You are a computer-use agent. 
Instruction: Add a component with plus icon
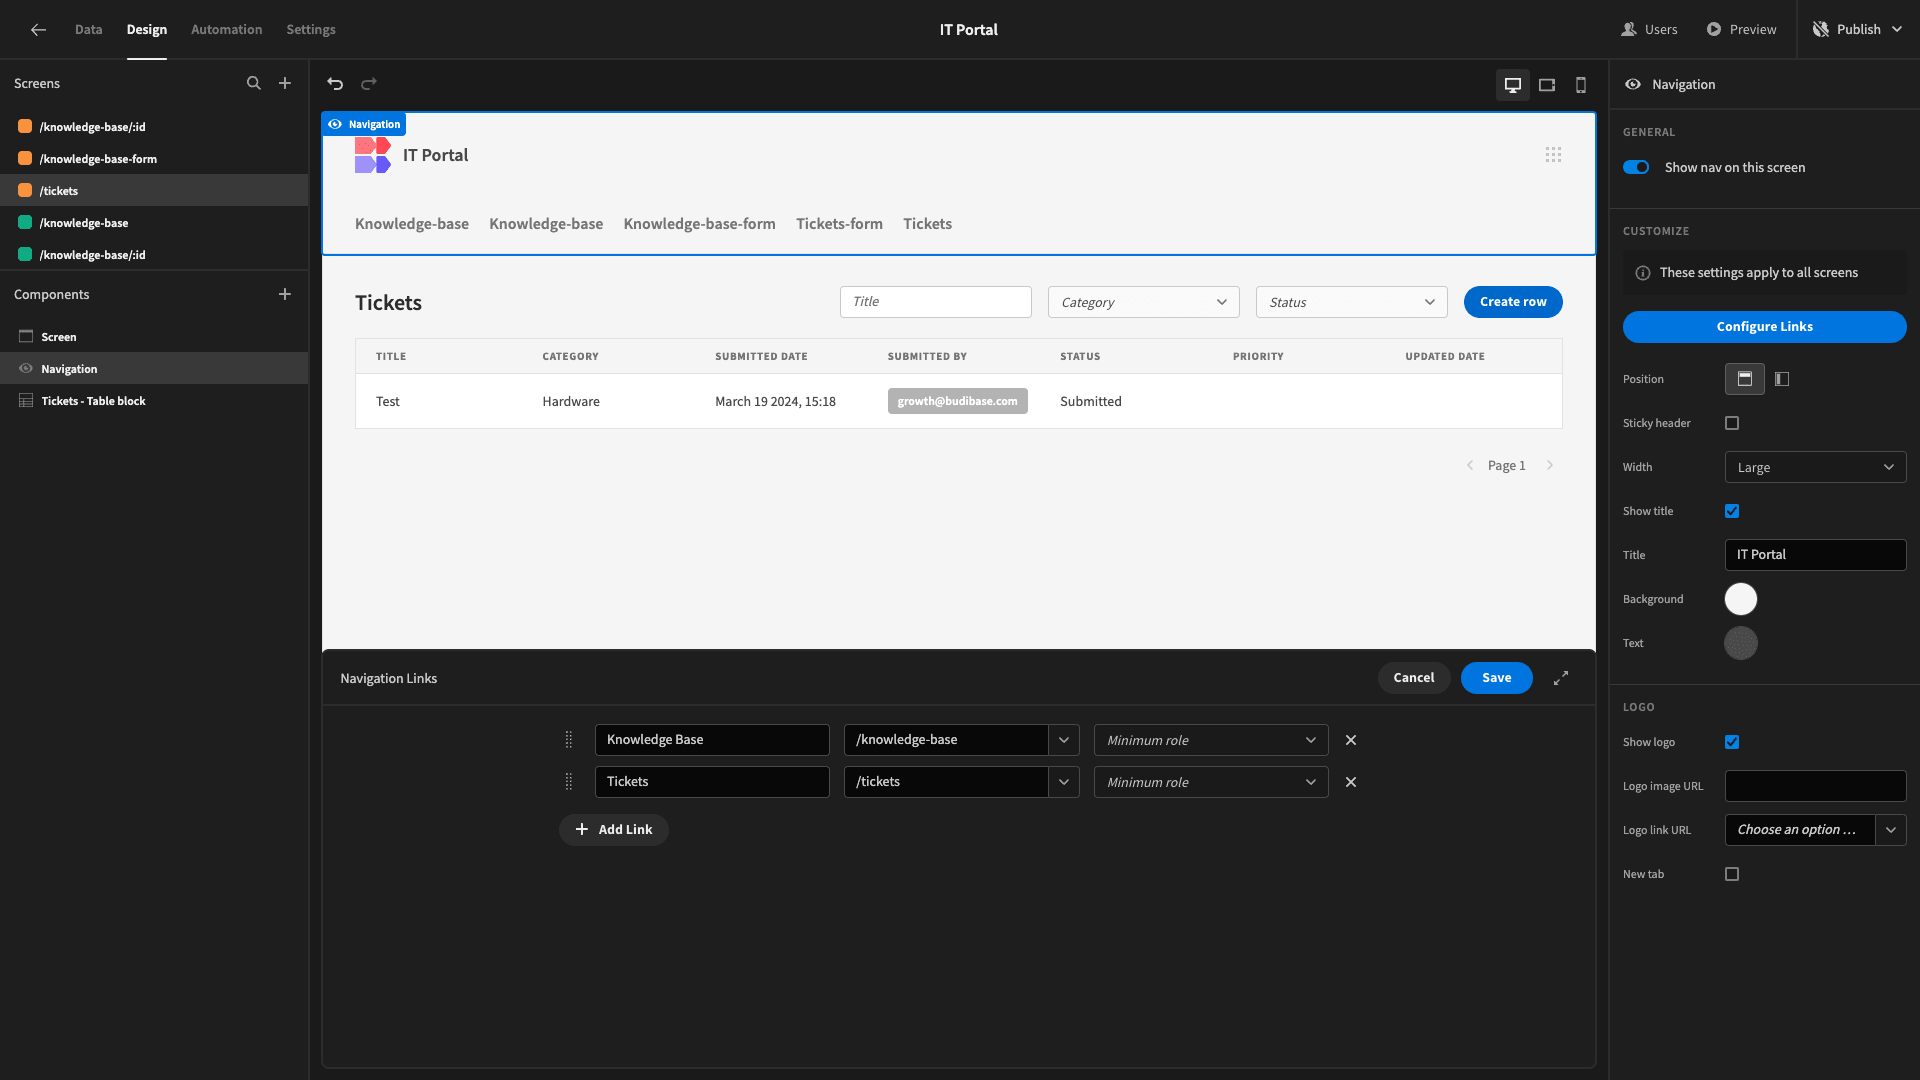click(x=285, y=294)
